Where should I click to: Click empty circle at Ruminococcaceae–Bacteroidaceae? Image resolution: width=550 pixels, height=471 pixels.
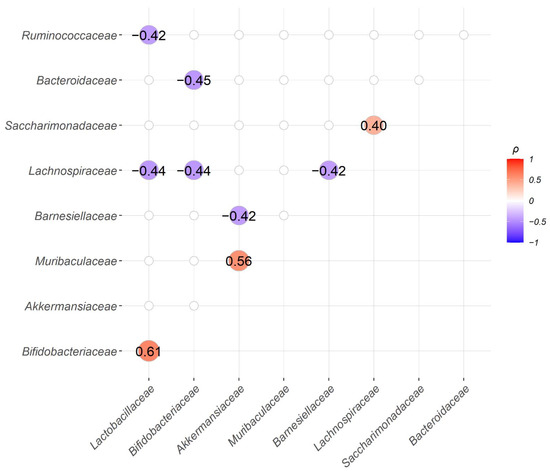(464, 35)
